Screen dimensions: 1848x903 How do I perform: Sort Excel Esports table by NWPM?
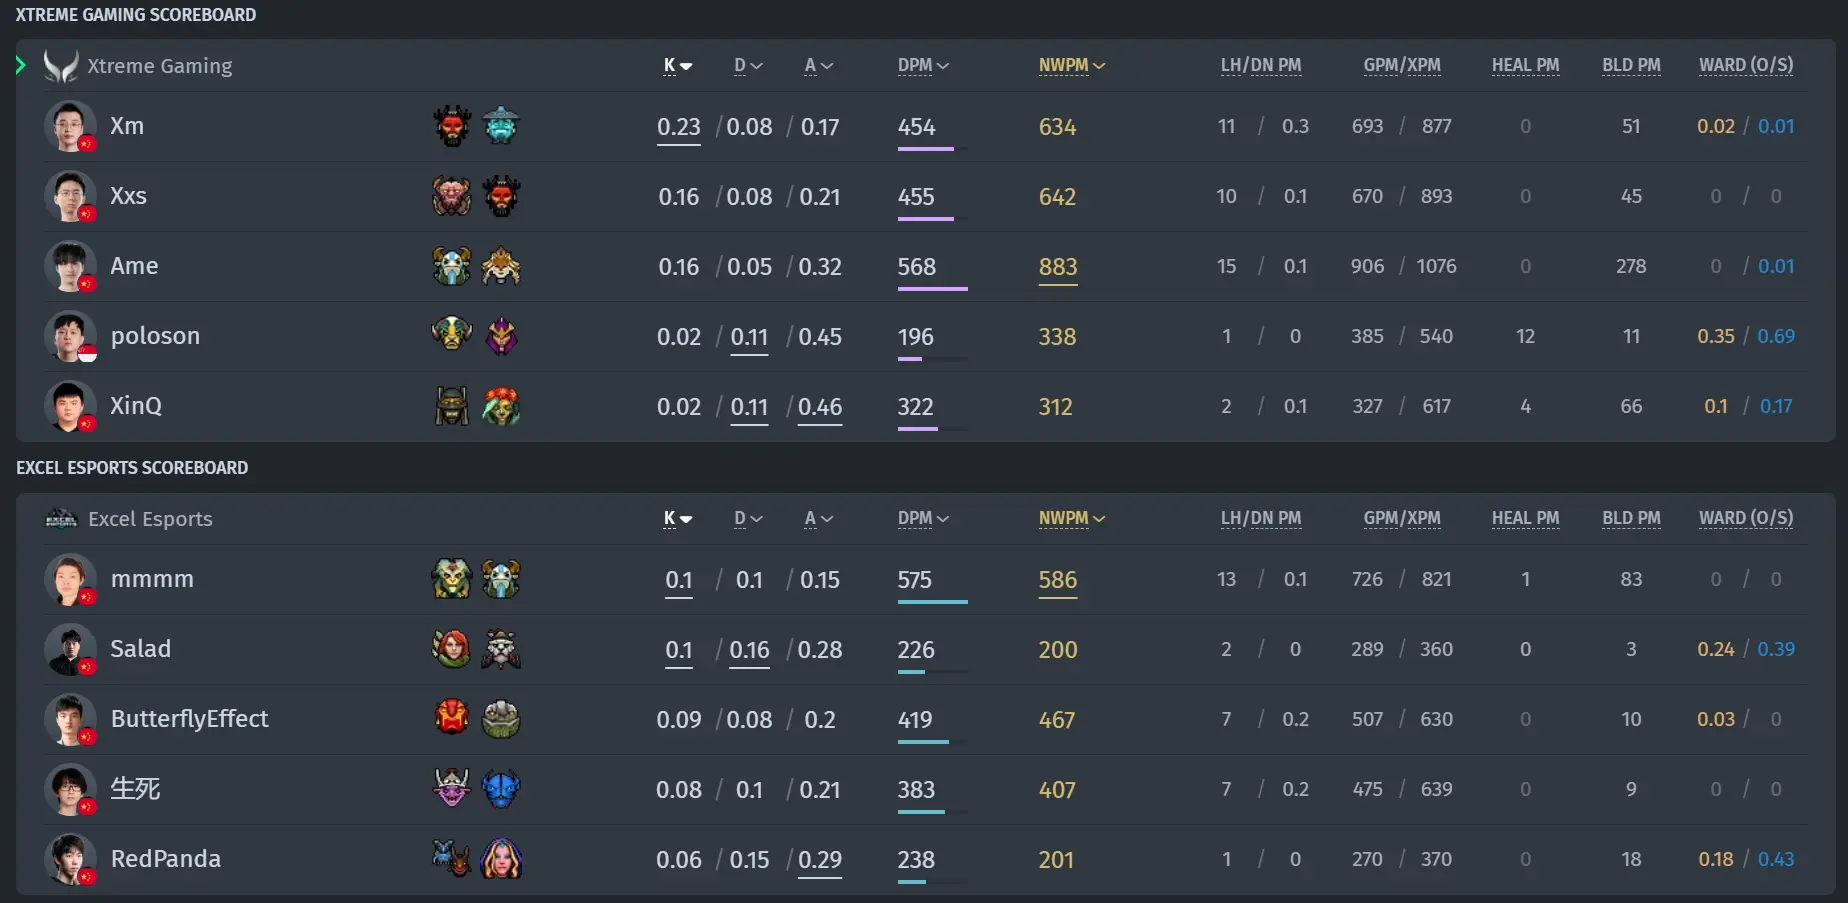coord(1071,519)
